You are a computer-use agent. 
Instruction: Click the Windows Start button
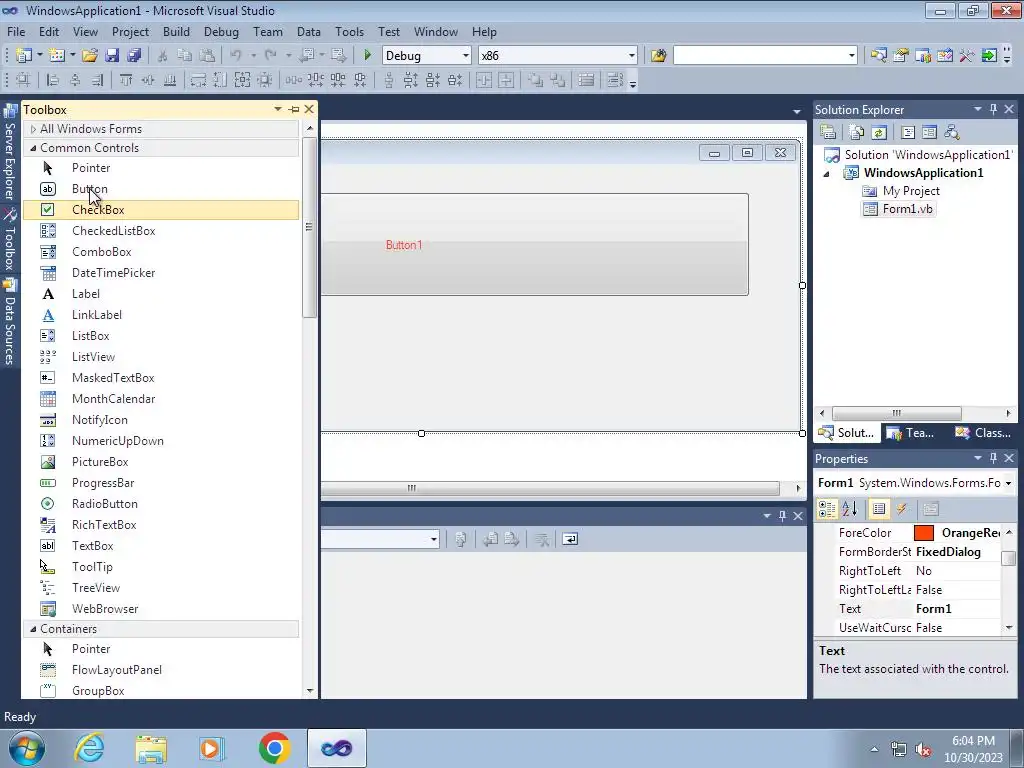pos(27,748)
